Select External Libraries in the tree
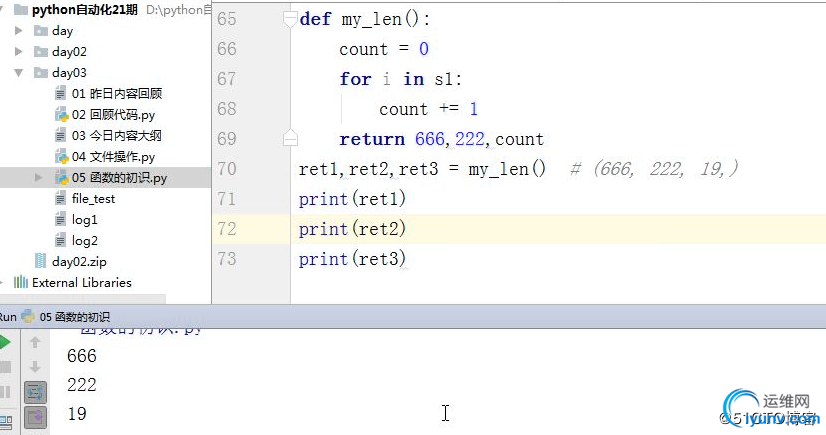 point(82,283)
